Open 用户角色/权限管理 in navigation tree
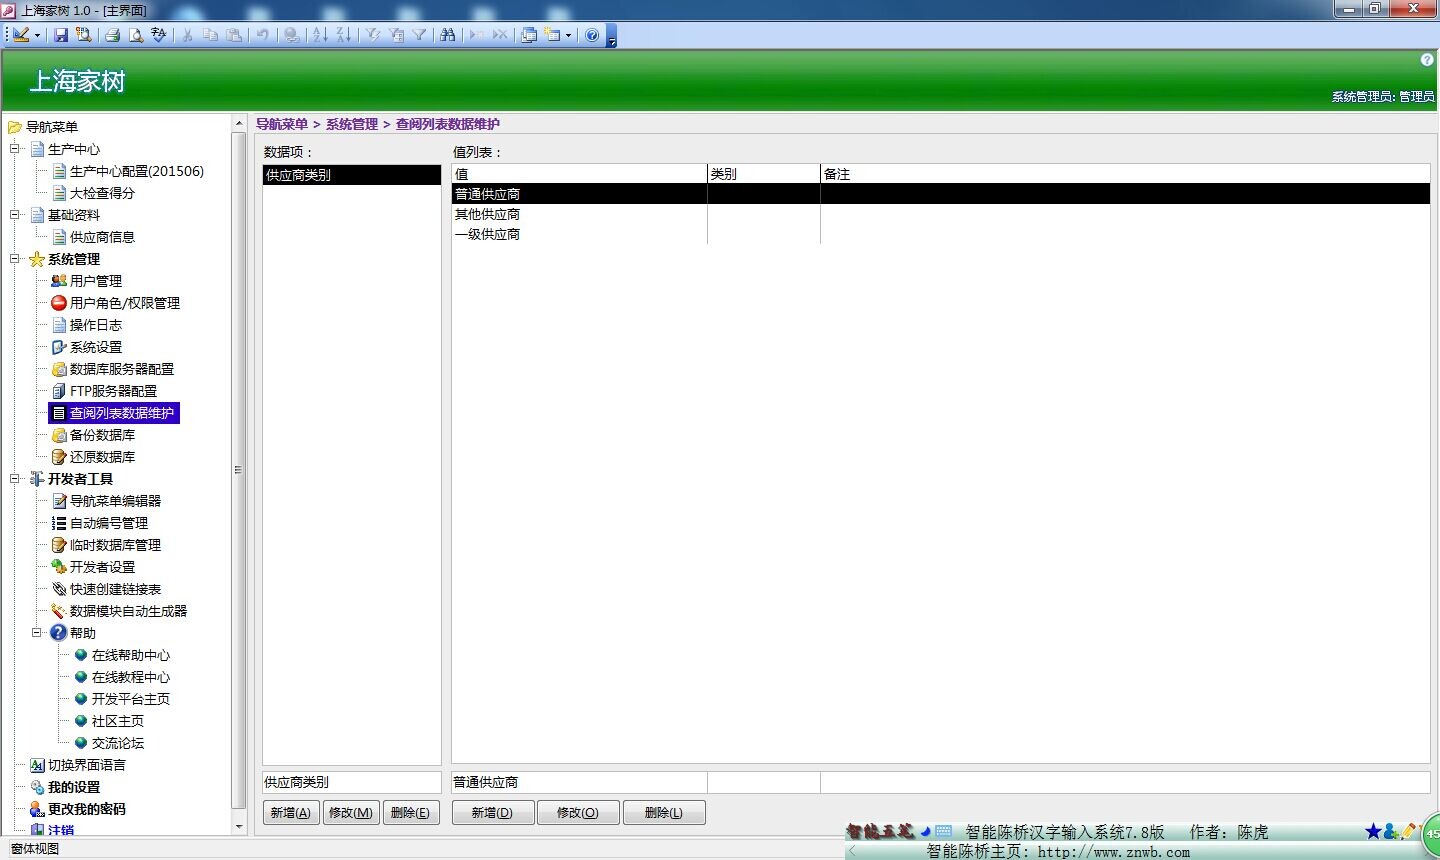1440x860 pixels. 124,303
